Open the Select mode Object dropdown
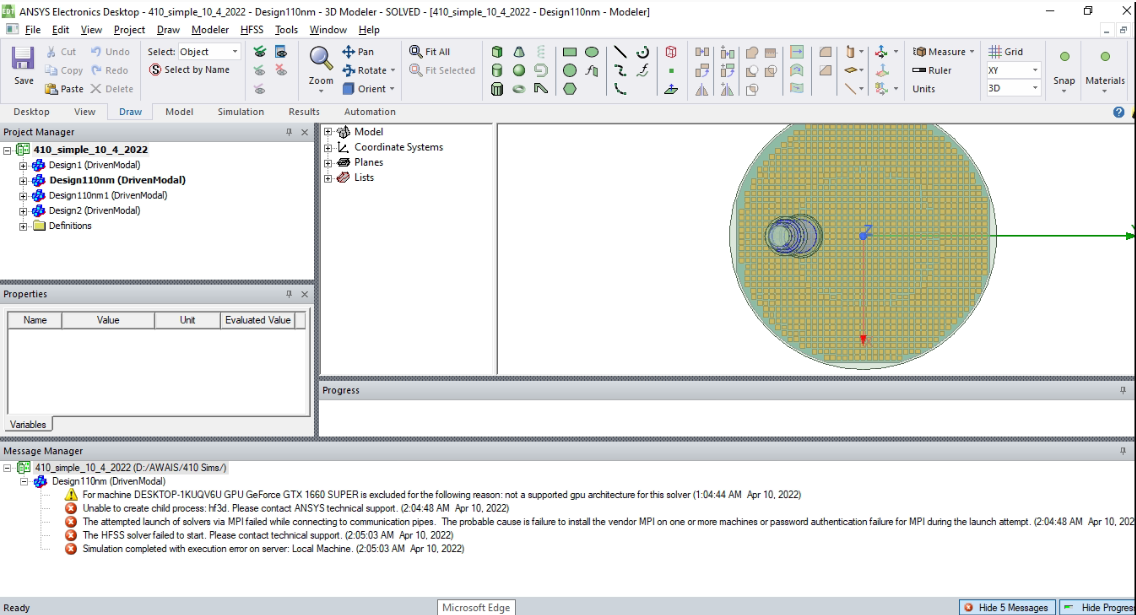 pyautogui.click(x=208, y=52)
